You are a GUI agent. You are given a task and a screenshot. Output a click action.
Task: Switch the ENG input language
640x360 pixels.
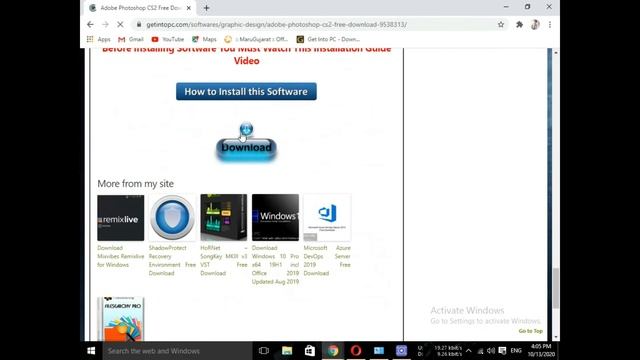[x=516, y=351]
